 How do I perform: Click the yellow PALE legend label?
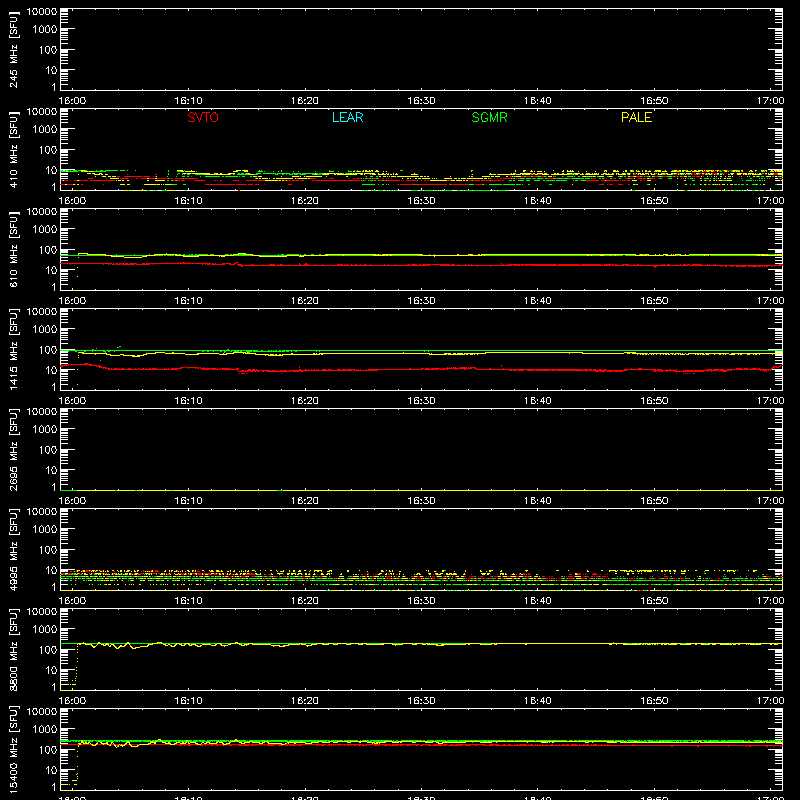[x=636, y=117]
